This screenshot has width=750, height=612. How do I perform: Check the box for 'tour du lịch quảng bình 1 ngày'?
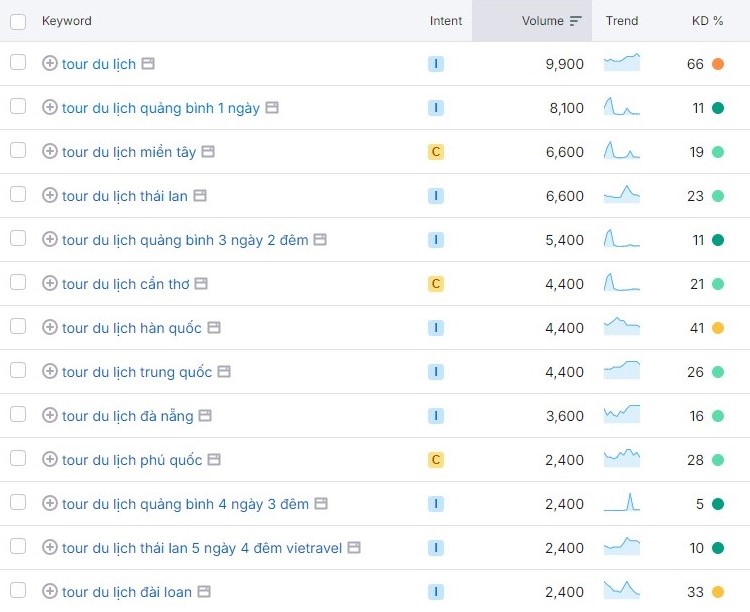click(x=18, y=107)
